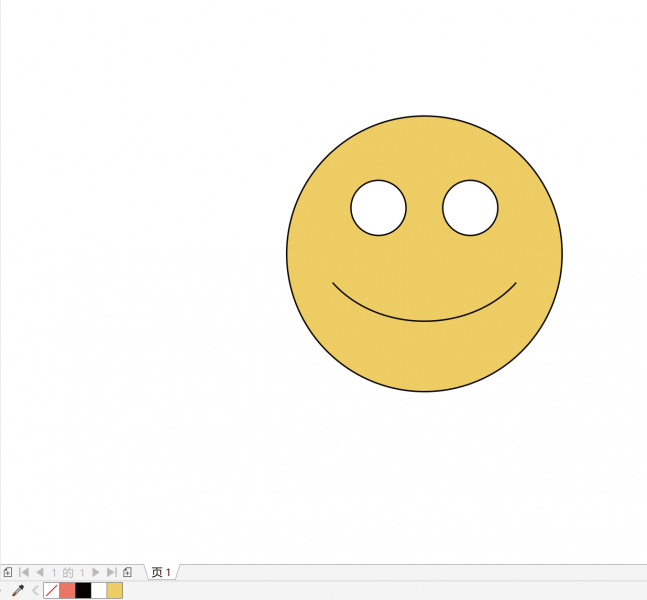This screenshot has height=600, width=647.
Task: Apply the salmon red swatch
Action: pyautogui.click(x=67, y=591)
